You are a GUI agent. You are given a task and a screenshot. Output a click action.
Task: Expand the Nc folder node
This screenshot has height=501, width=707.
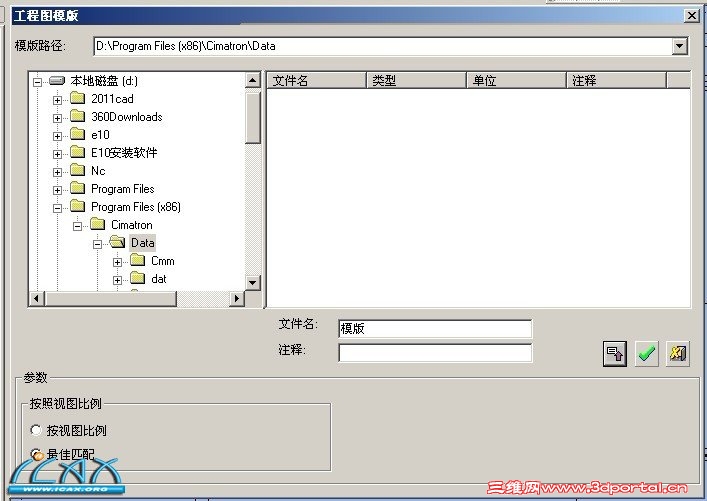pyautogui.click(x=57, y=172)
